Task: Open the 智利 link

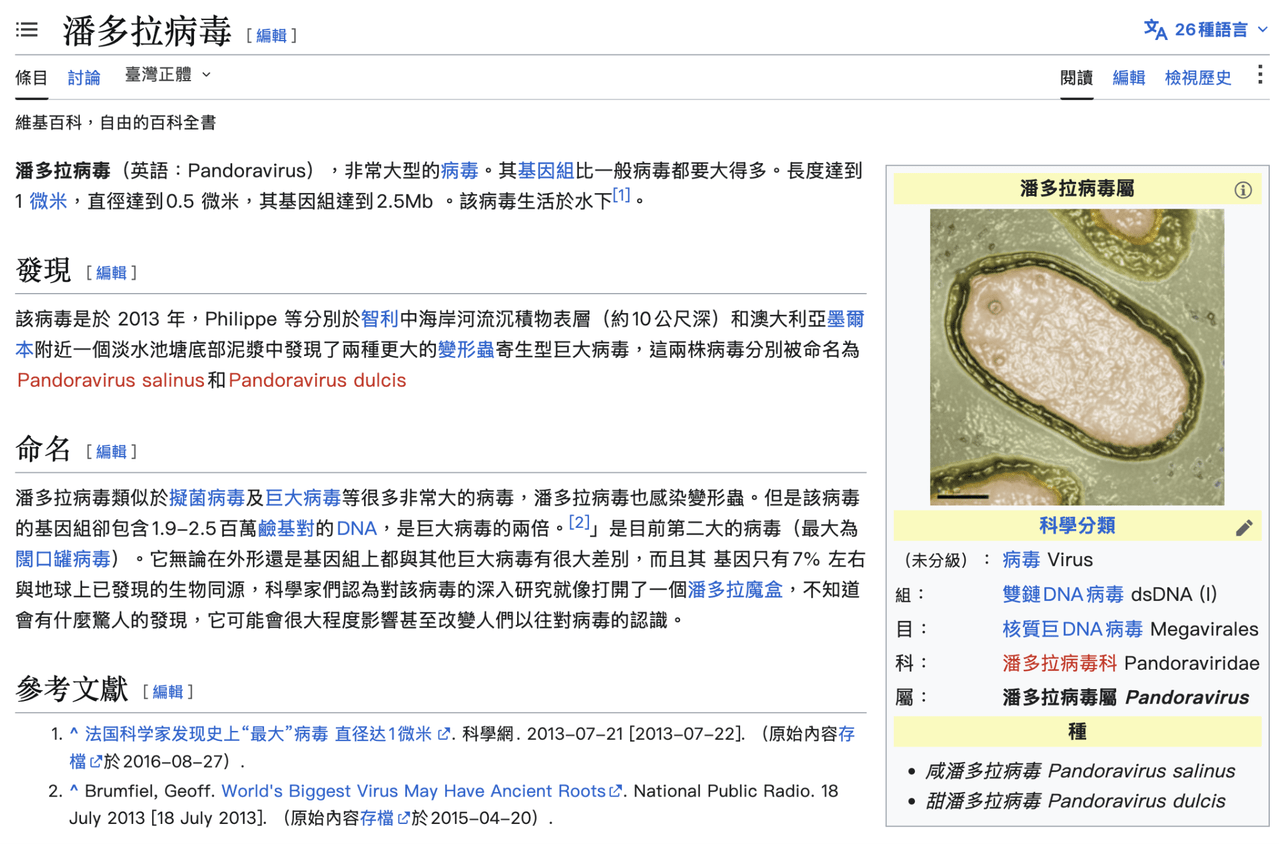Action: (380, 320)
